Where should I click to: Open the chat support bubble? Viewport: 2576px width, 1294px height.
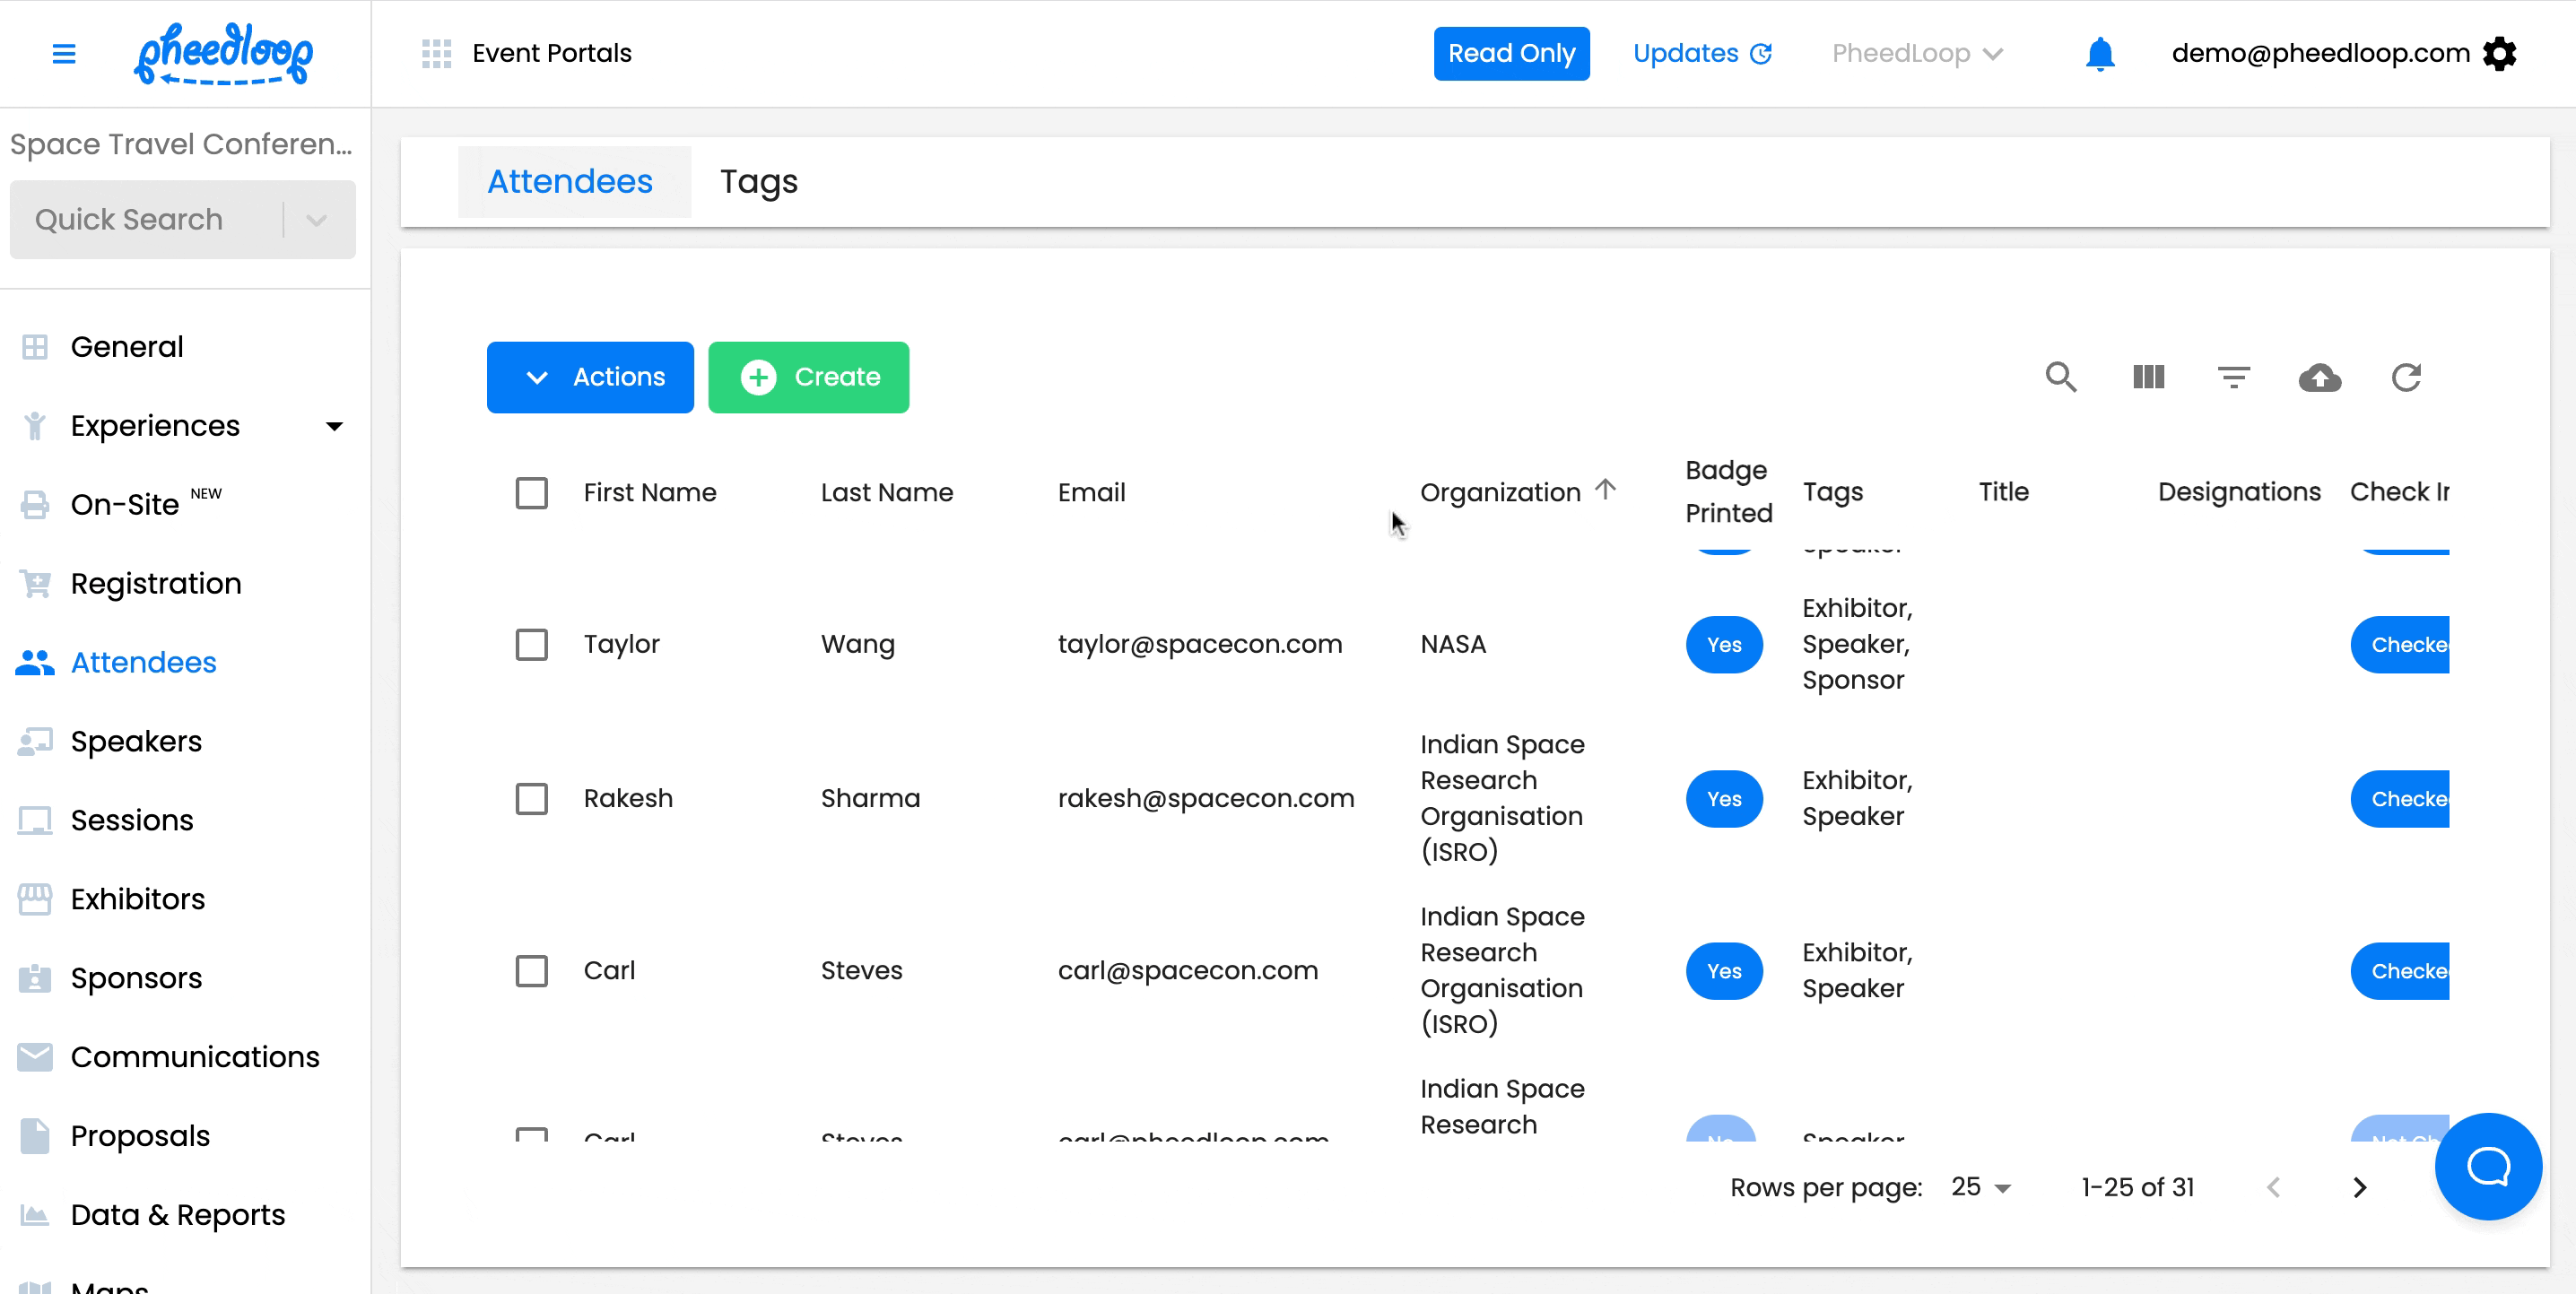tap(2487, 1166)
